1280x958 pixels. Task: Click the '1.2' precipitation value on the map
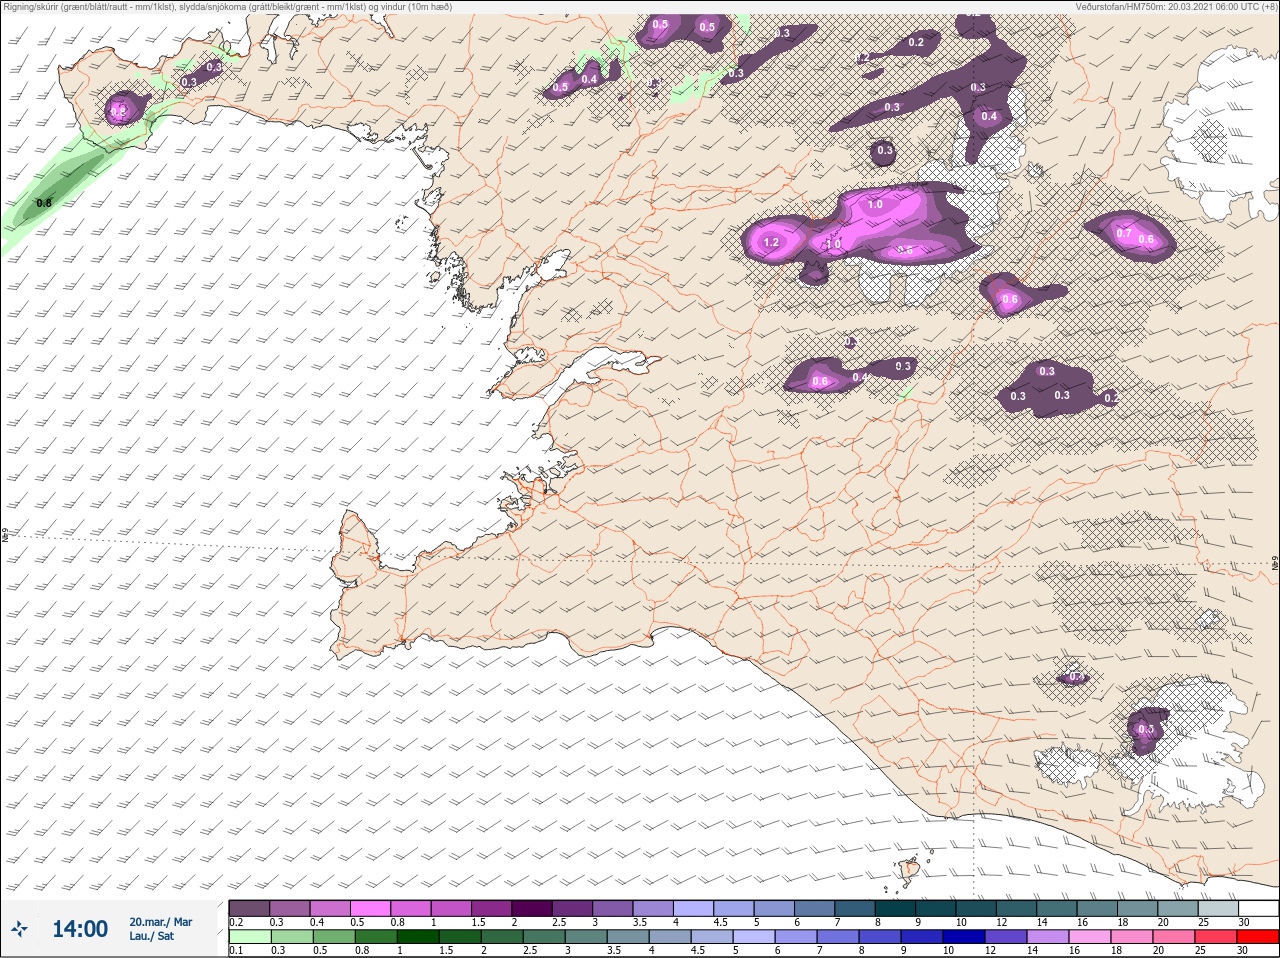pos(771,242)
